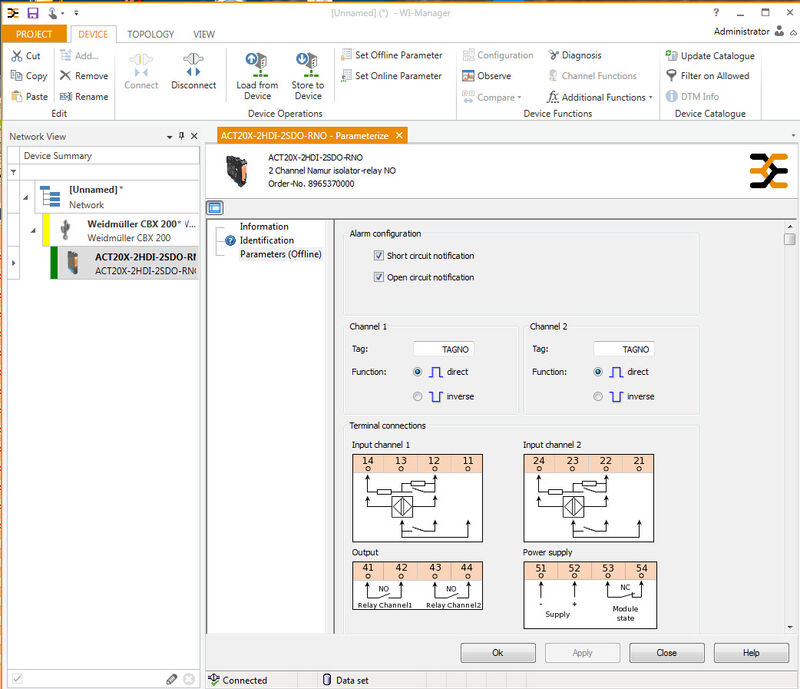This screenshot has height=689, width=800.
Task: Select inverse function for Channel 1
Action: (x=418, y=396)
